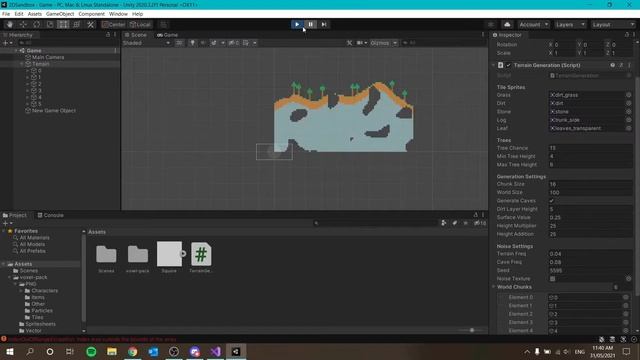Pick object for Grass sprite field
Image resolution: width=640 pixels, height=360 pixels.
point(629,95)
